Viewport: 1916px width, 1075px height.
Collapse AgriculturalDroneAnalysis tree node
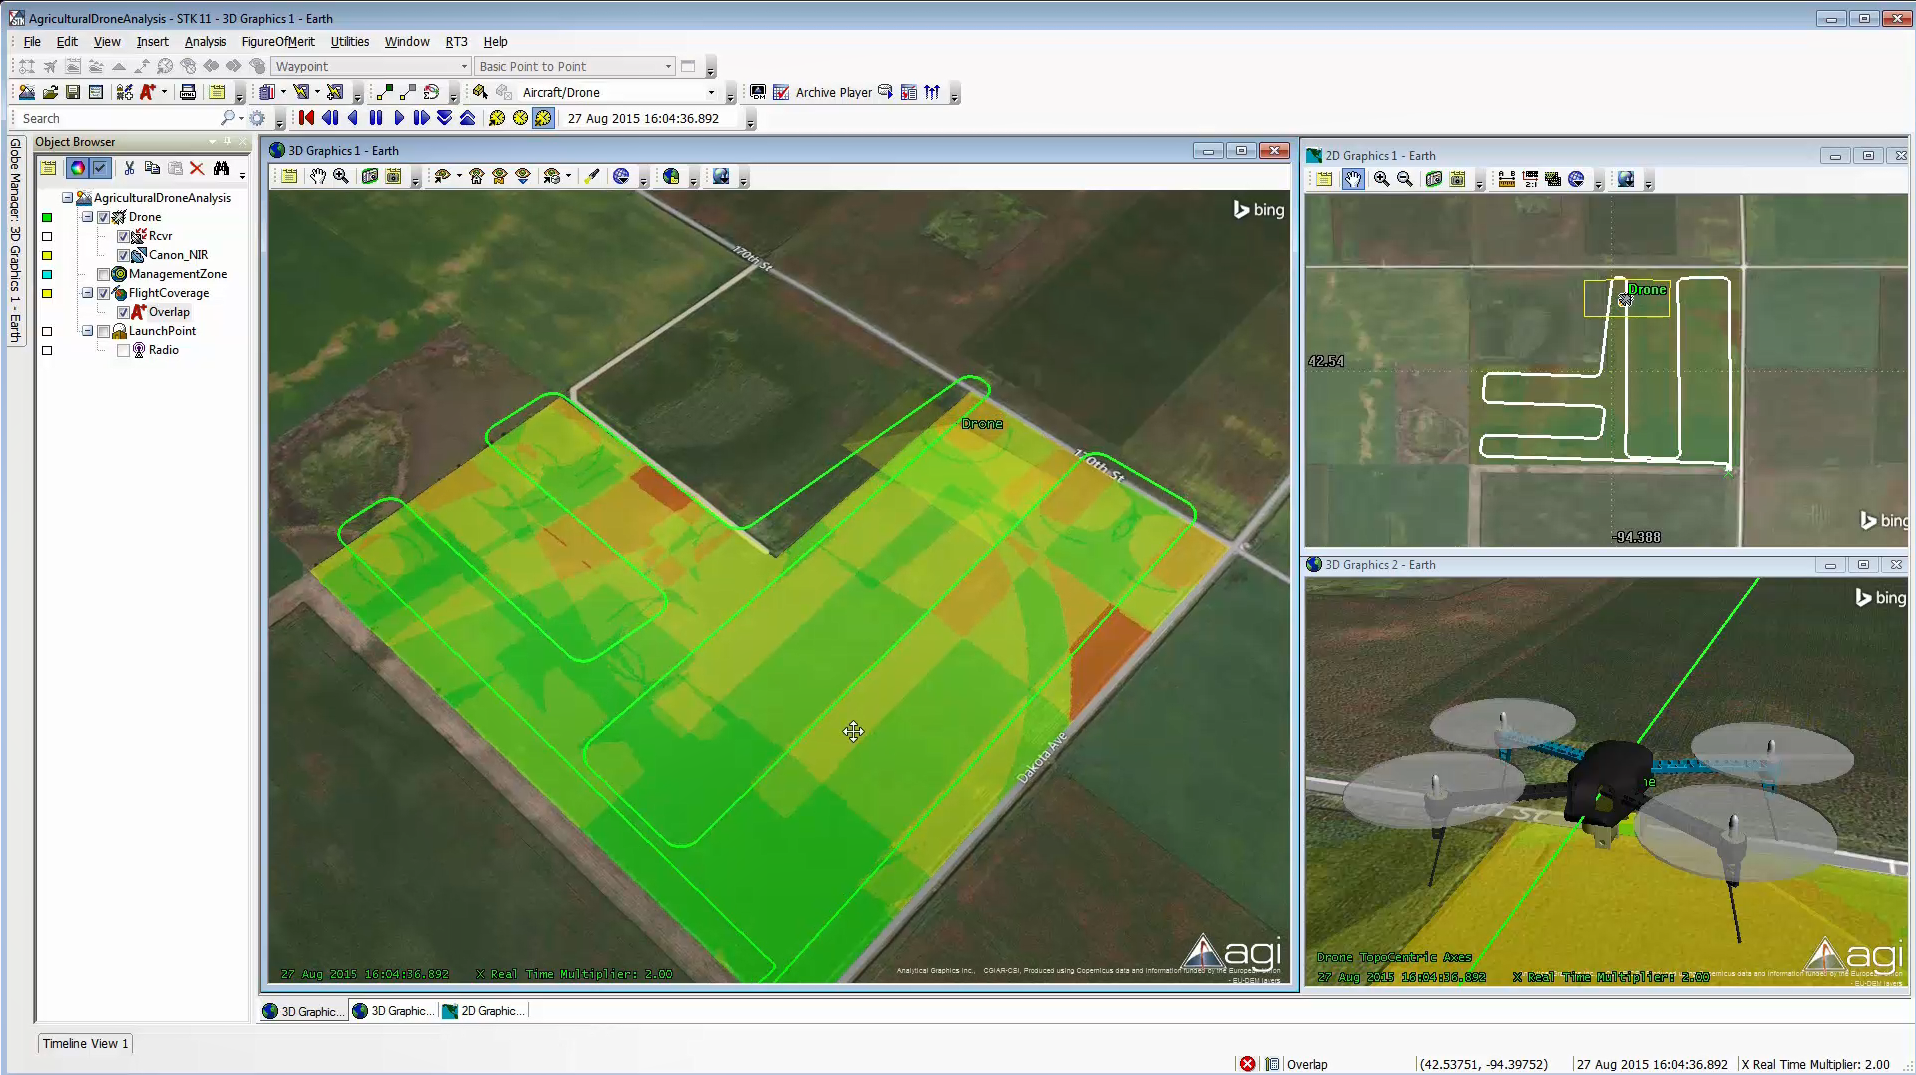point(67,198)
